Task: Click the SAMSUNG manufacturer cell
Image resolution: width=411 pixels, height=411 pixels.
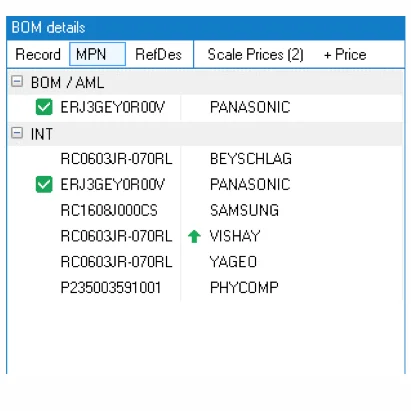Action: click(244, 210)
